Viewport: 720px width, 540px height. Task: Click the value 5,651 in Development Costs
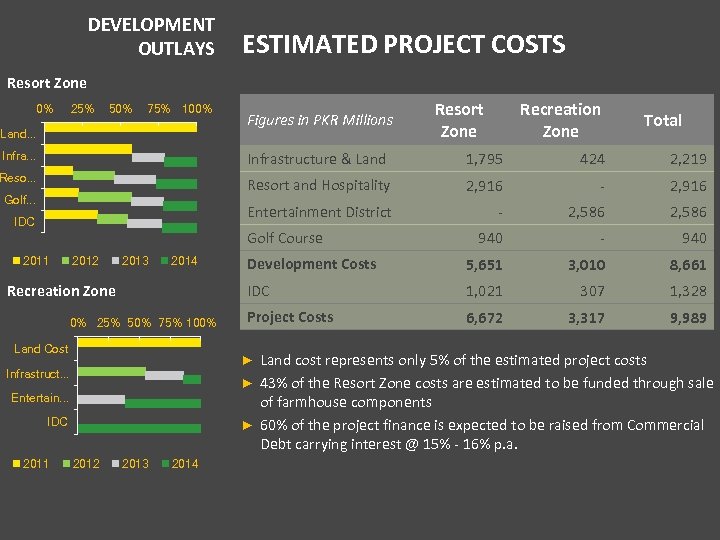point(484,265)
